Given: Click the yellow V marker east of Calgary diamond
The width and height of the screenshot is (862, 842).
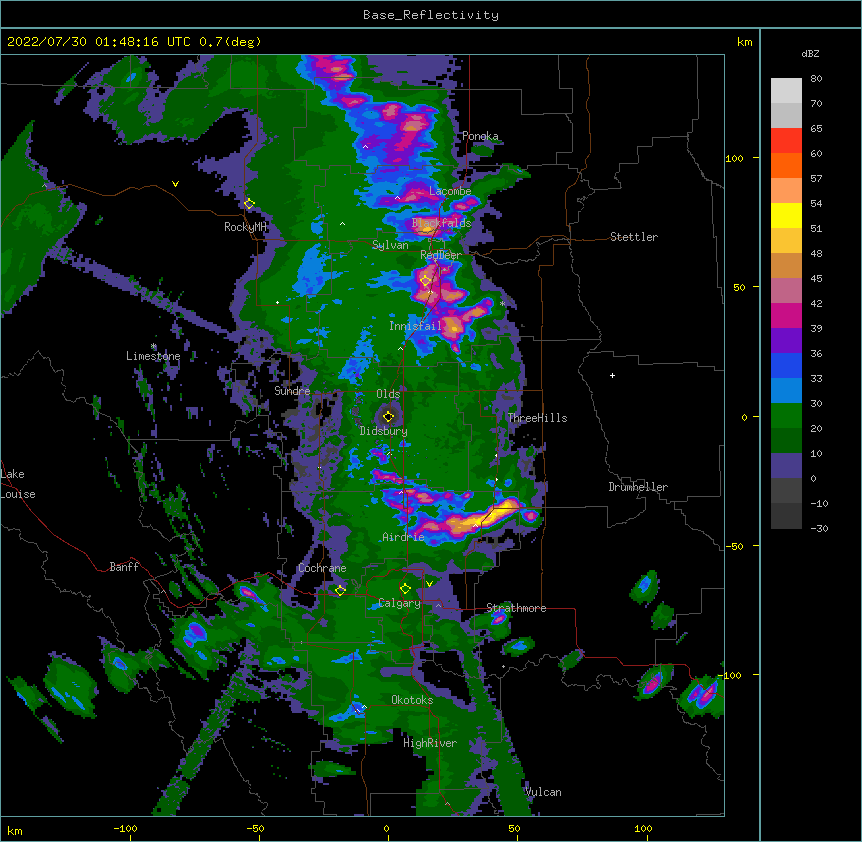Looking at the screenshot, I should [x=429, y=584].
